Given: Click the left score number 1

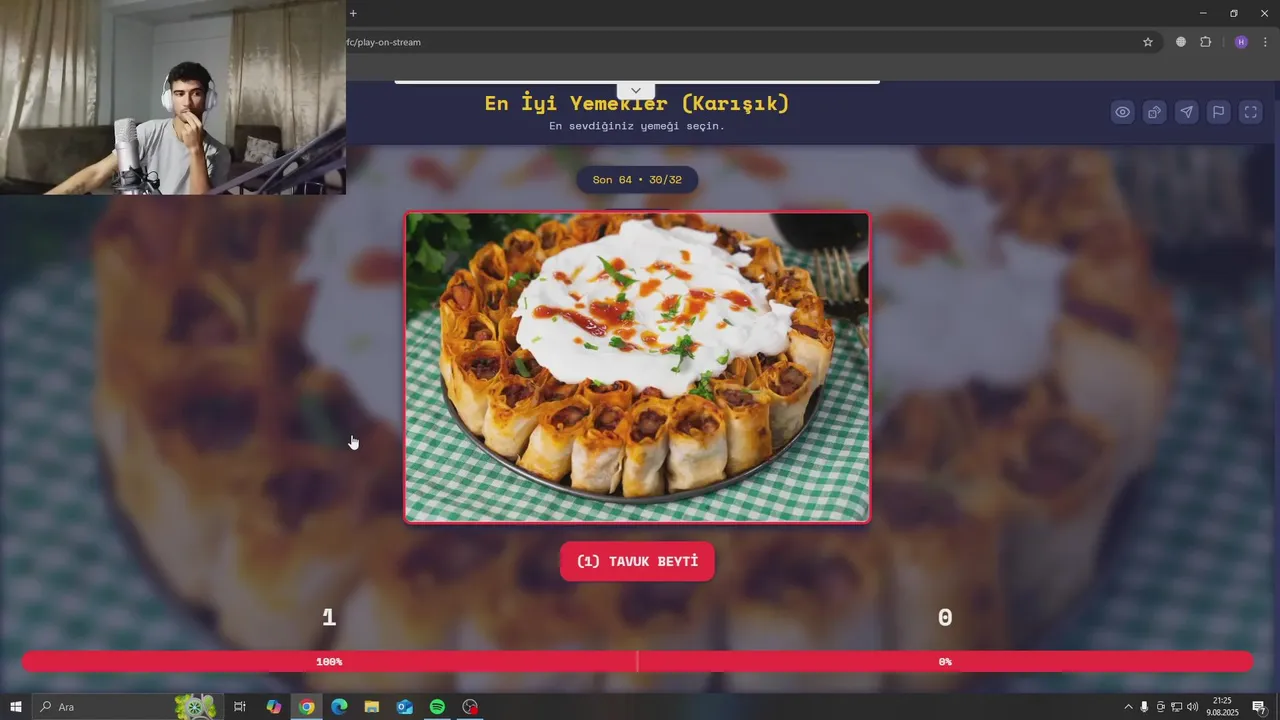Looking at the screenshot, I should click(329, 618).
